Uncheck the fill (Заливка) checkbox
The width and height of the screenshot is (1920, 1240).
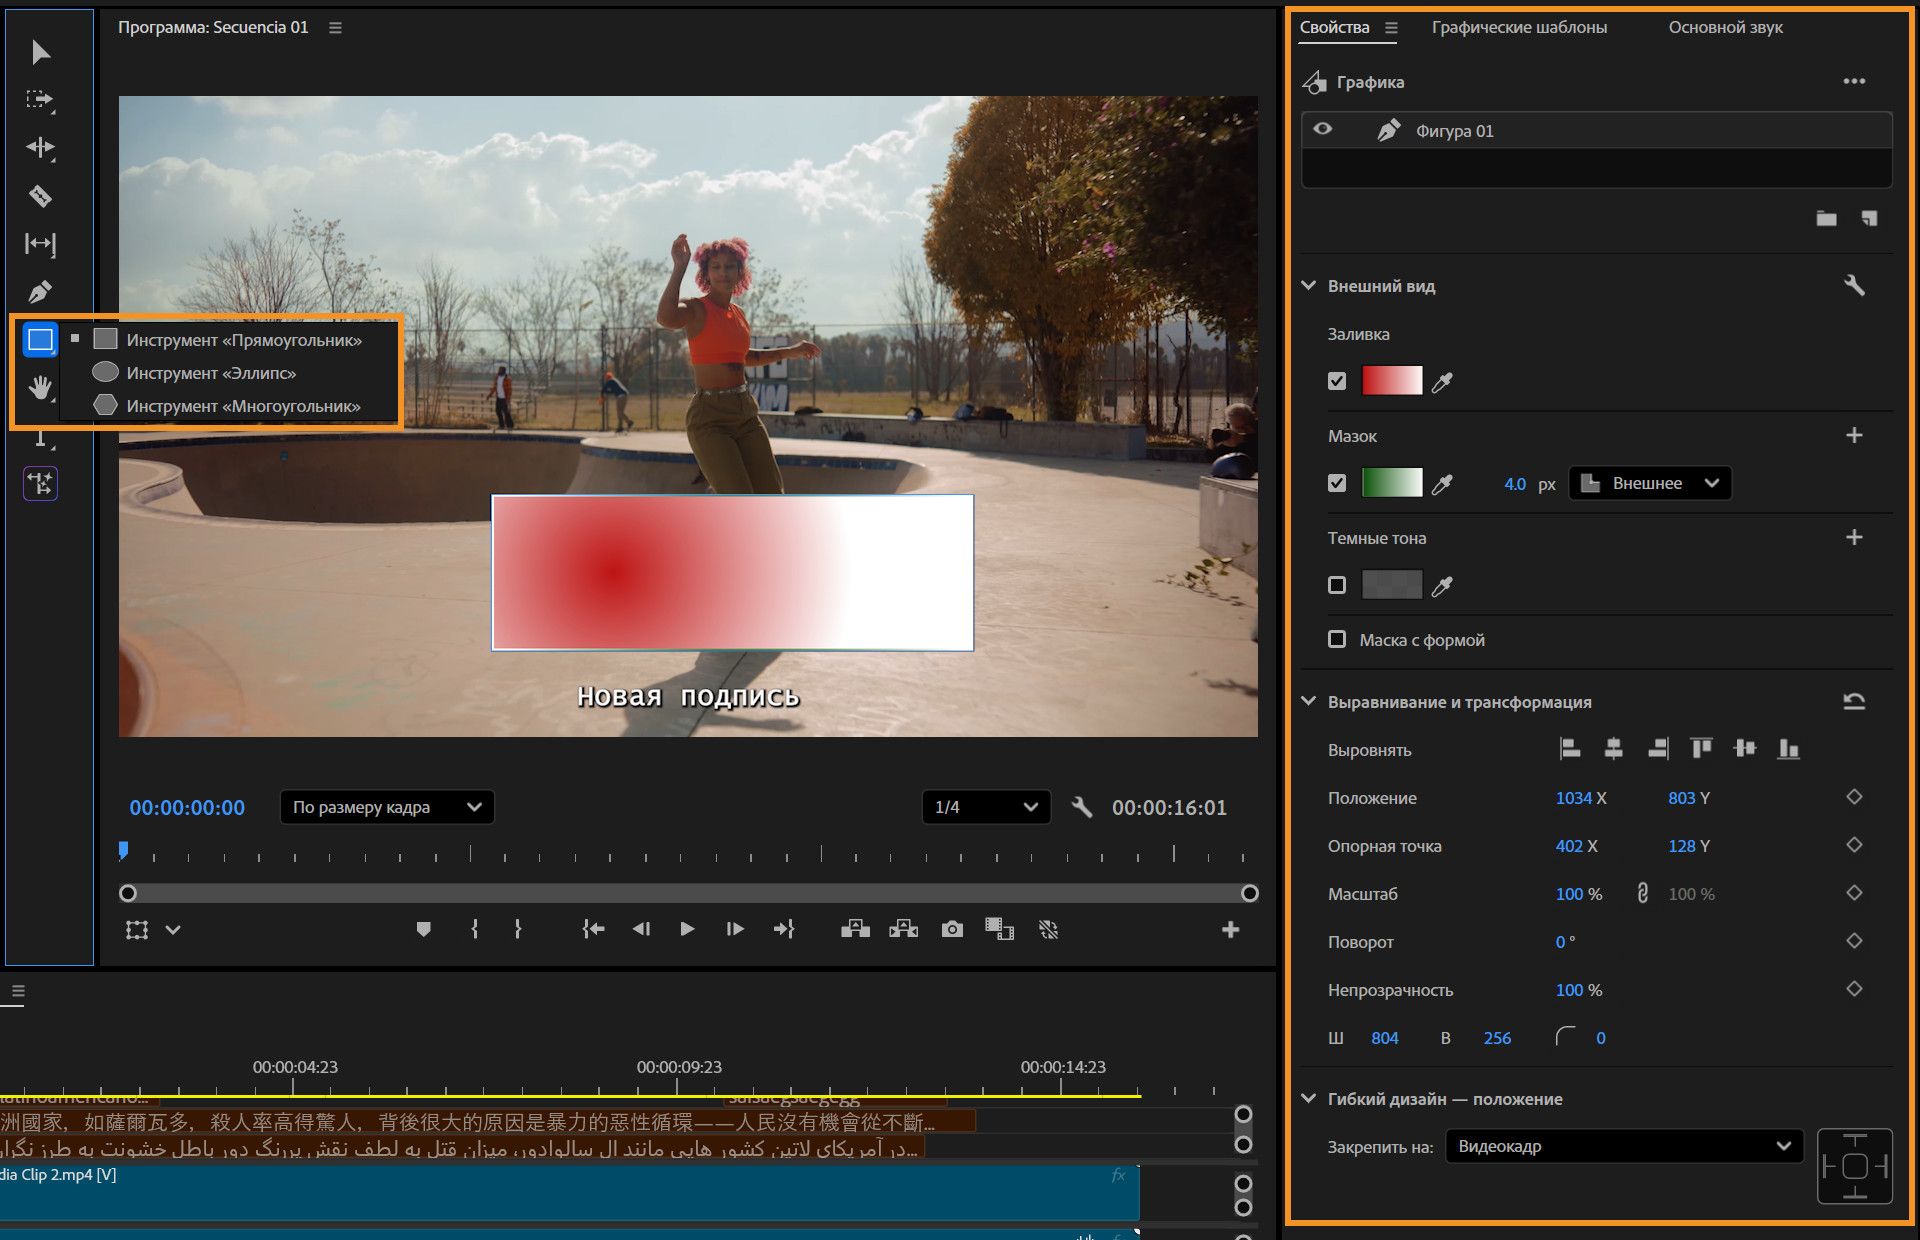click(1337, 382)
